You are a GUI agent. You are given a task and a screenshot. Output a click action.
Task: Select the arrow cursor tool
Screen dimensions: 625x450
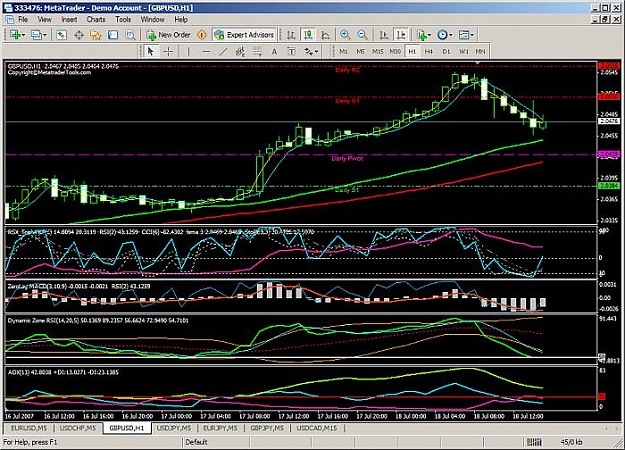150,51
